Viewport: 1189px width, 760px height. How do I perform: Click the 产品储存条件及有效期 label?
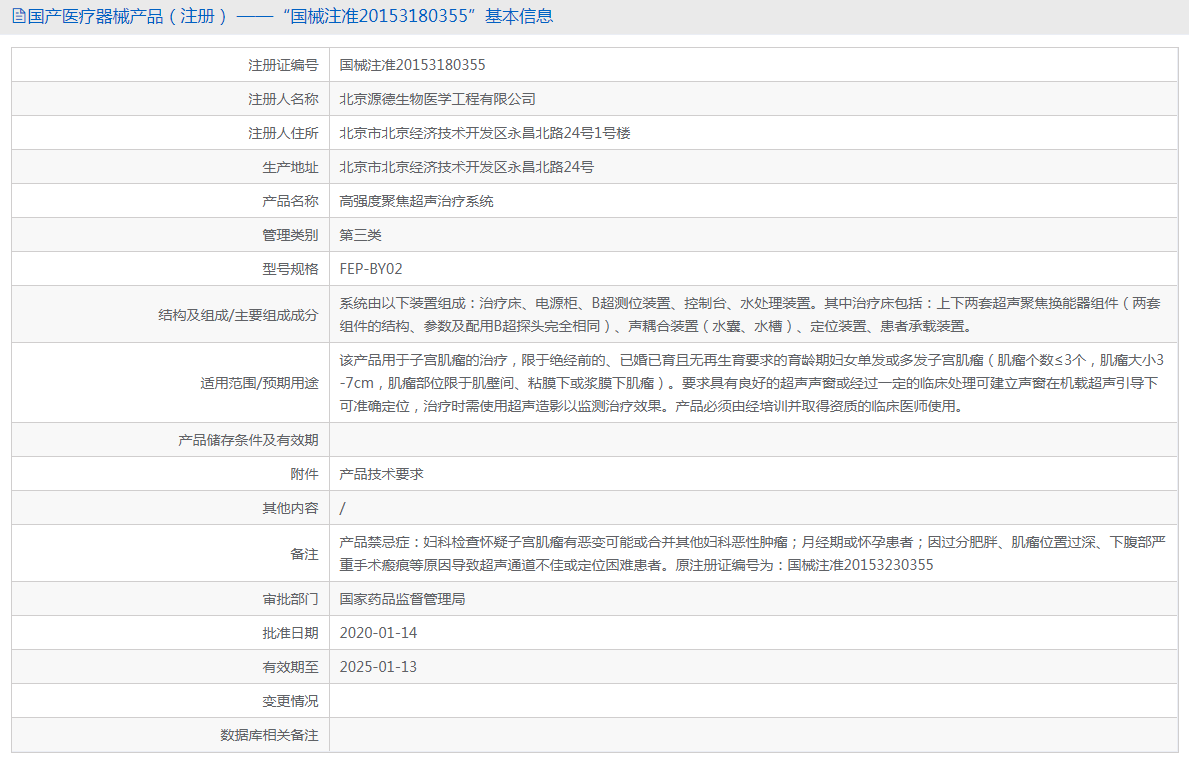pyautogui.click(x=248, y=440)
